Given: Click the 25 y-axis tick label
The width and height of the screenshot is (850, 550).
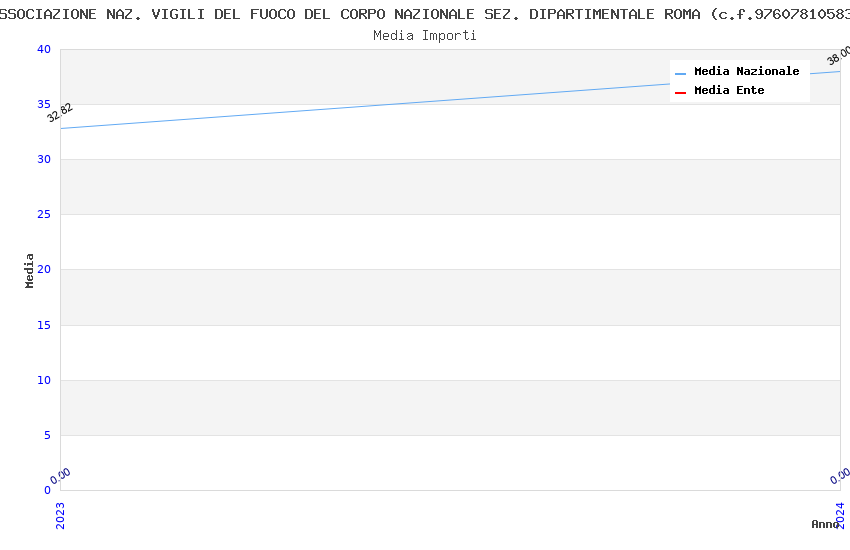Looking at the screenshot, I should [x=44, y=215].
